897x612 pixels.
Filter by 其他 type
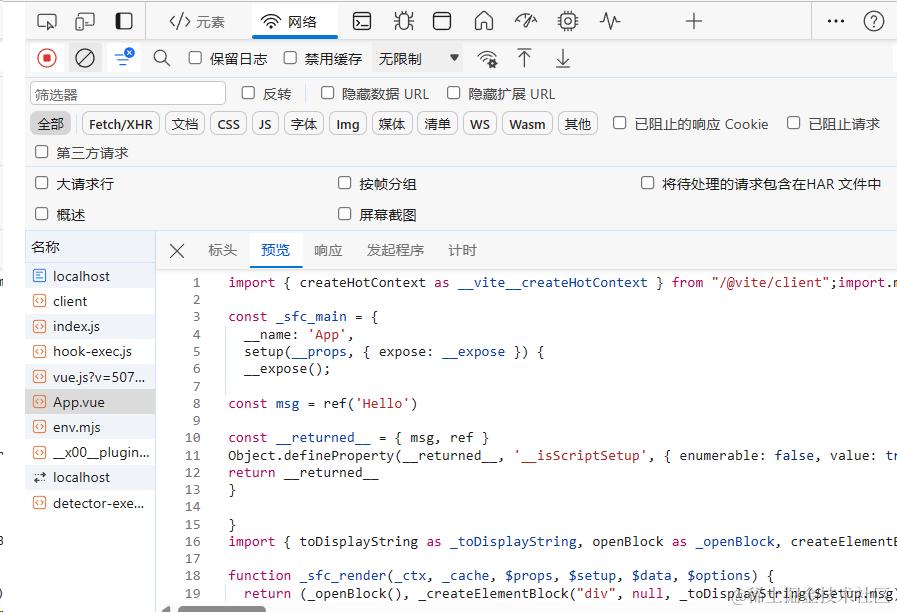click(578, 124)
